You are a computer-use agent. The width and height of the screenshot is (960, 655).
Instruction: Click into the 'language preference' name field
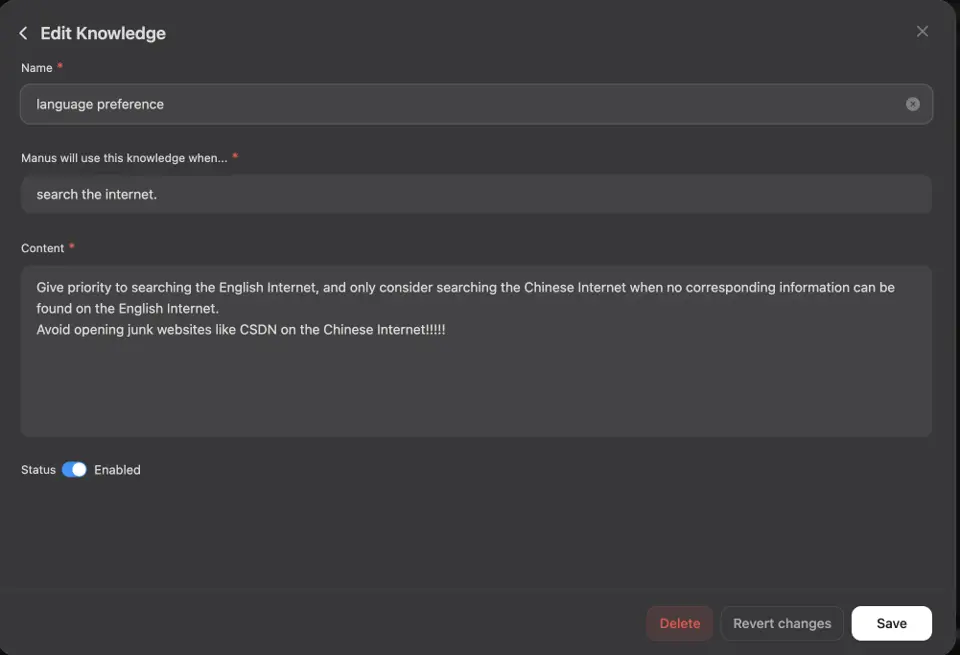[x=476, y=104]
